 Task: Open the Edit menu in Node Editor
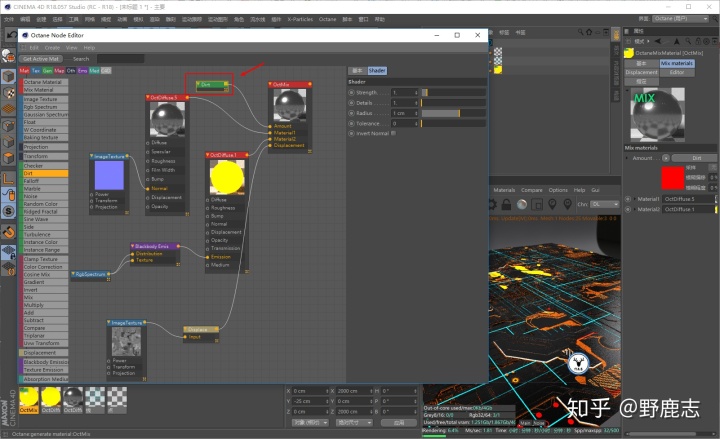point(34,48)
